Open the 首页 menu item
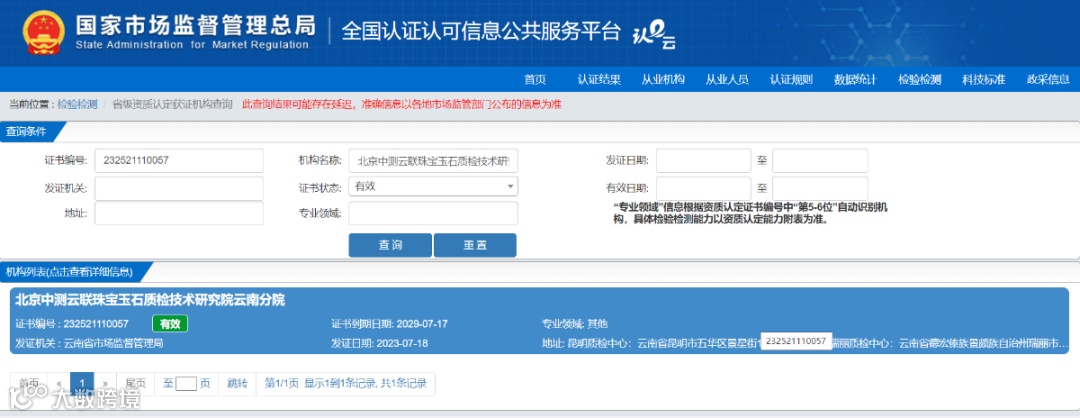 click(534, 80)
